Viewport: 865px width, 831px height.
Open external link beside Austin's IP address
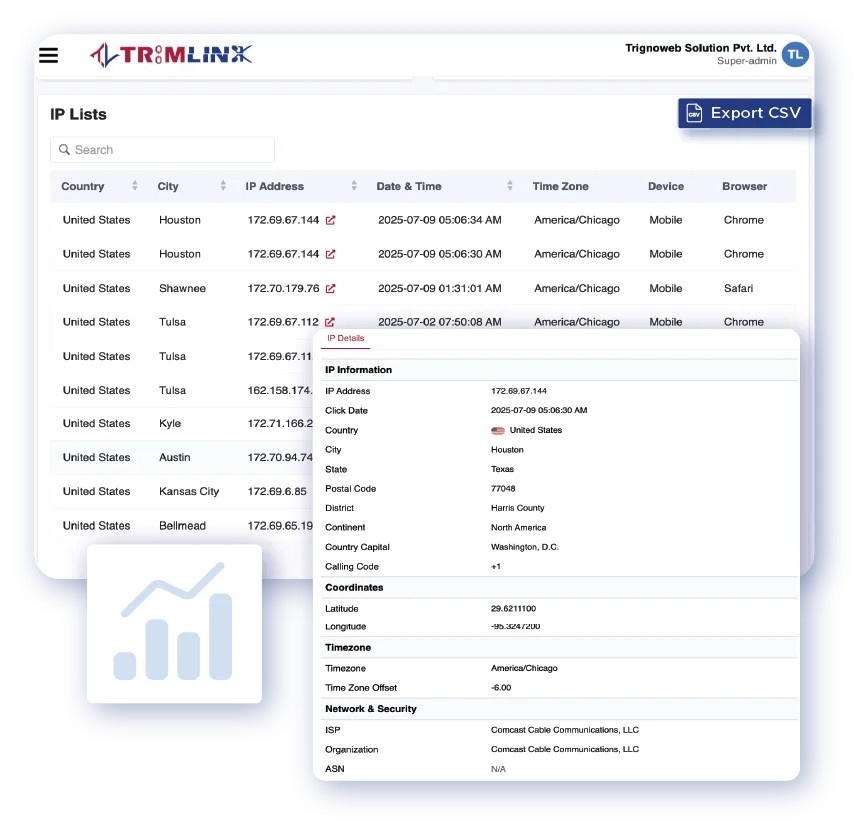(x=324, y=457)
